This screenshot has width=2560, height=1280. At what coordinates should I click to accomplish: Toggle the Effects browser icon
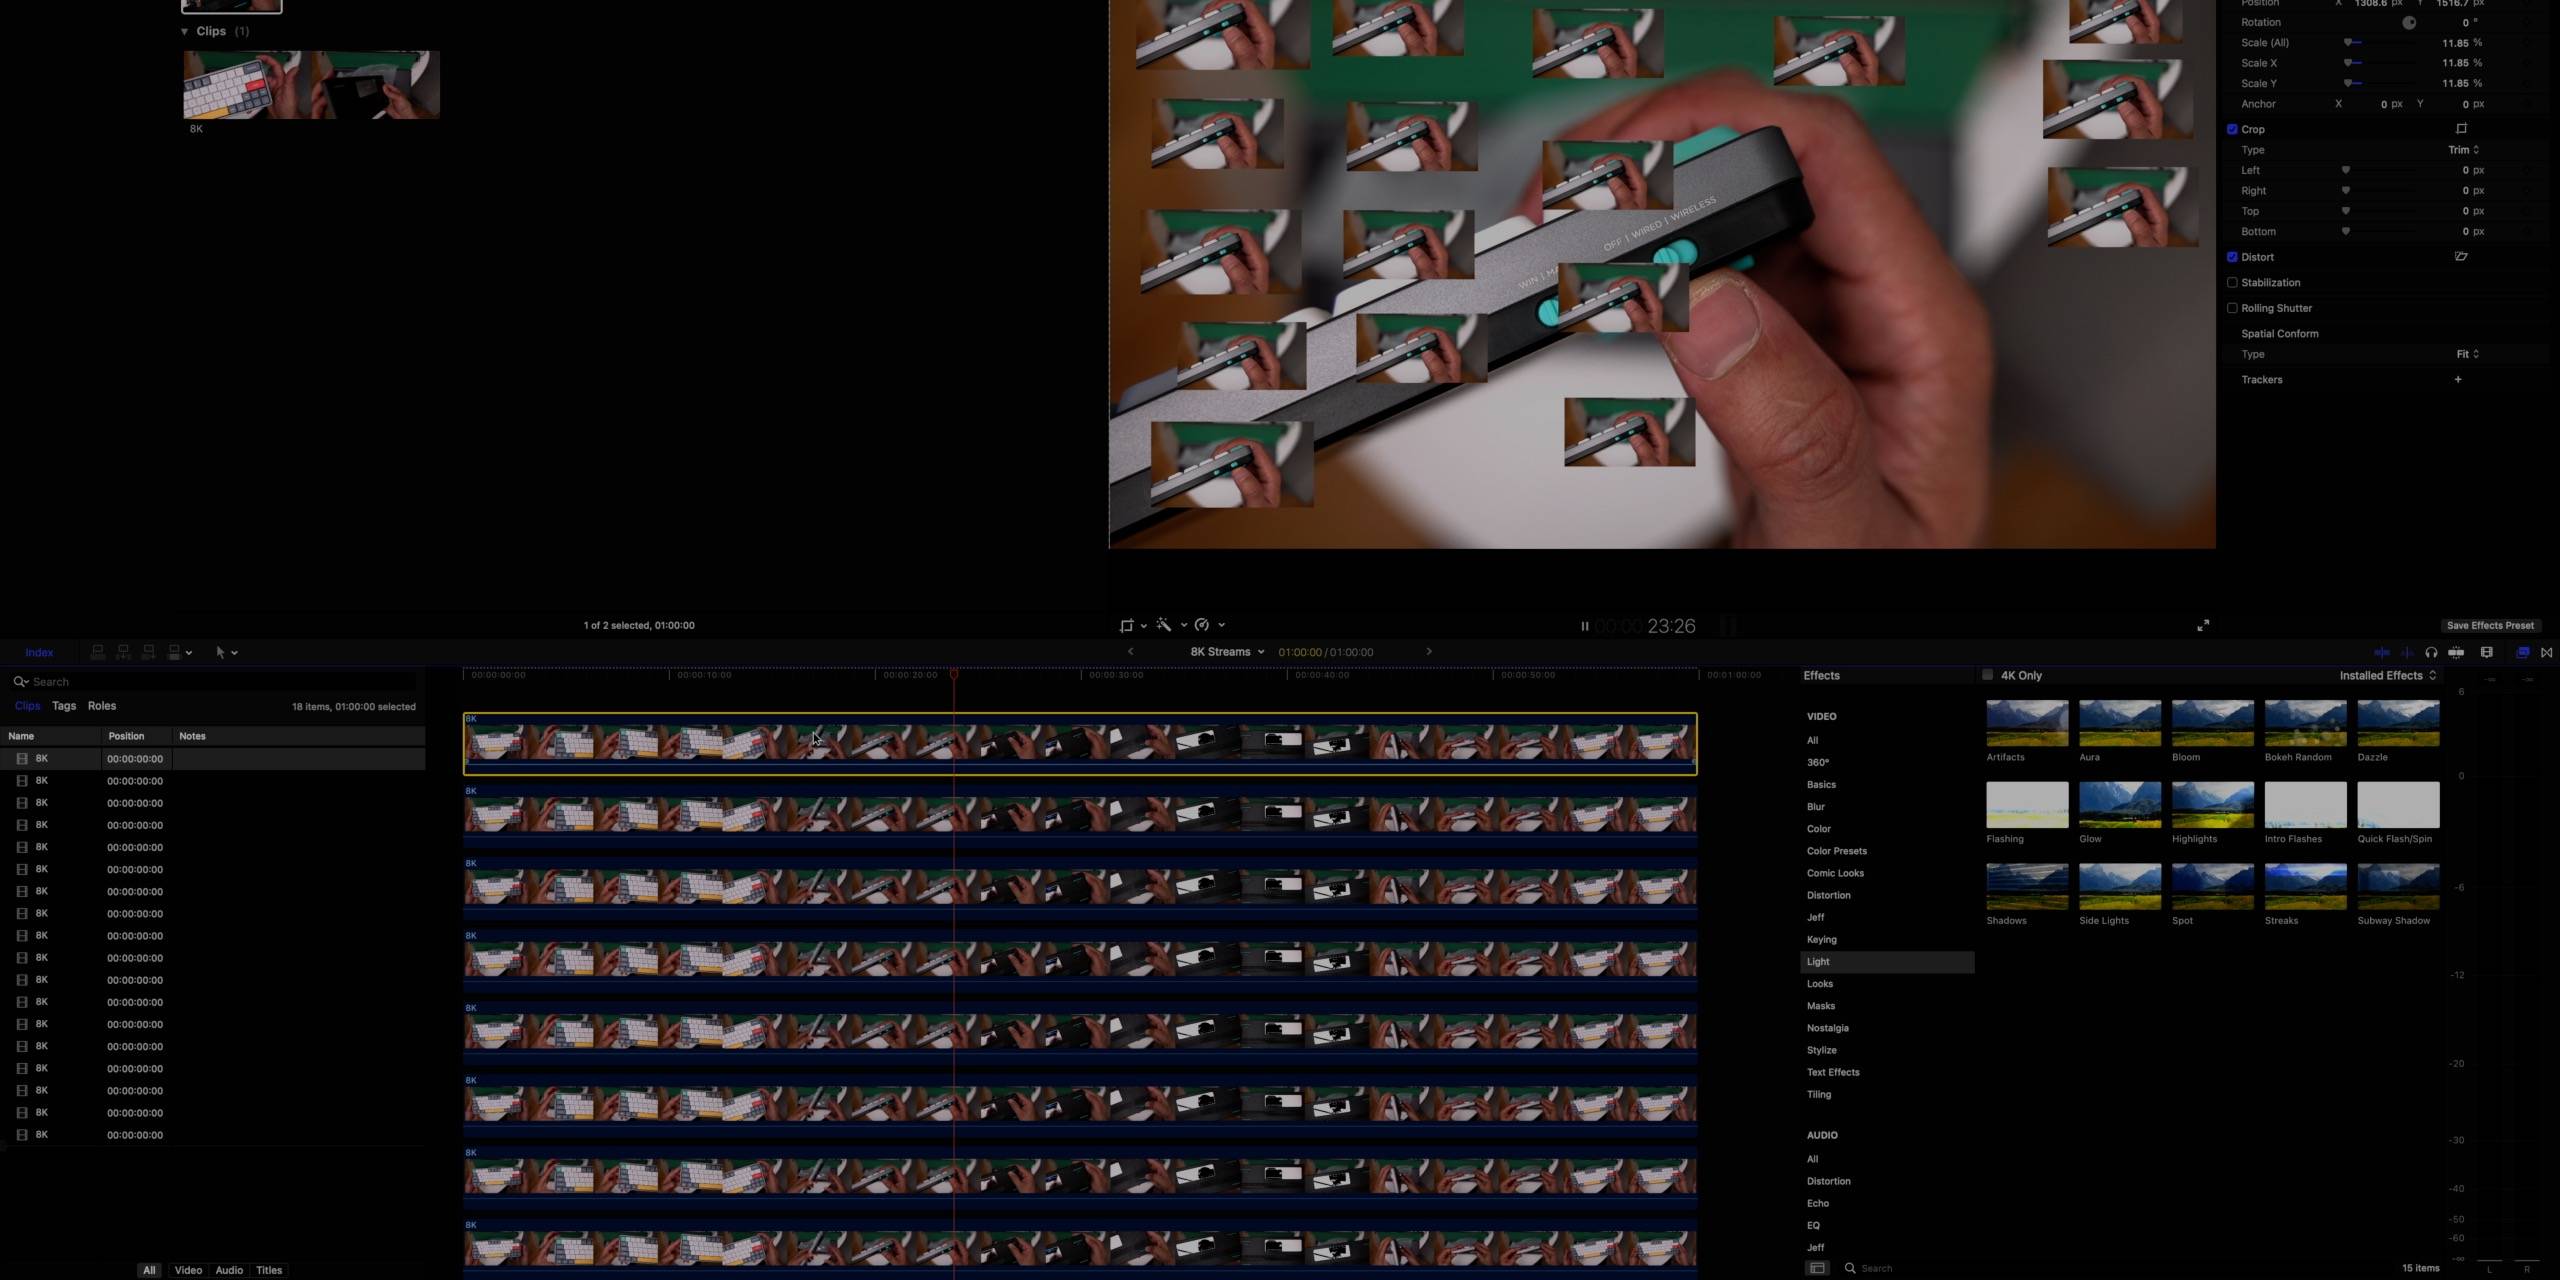pos(2522,652)
